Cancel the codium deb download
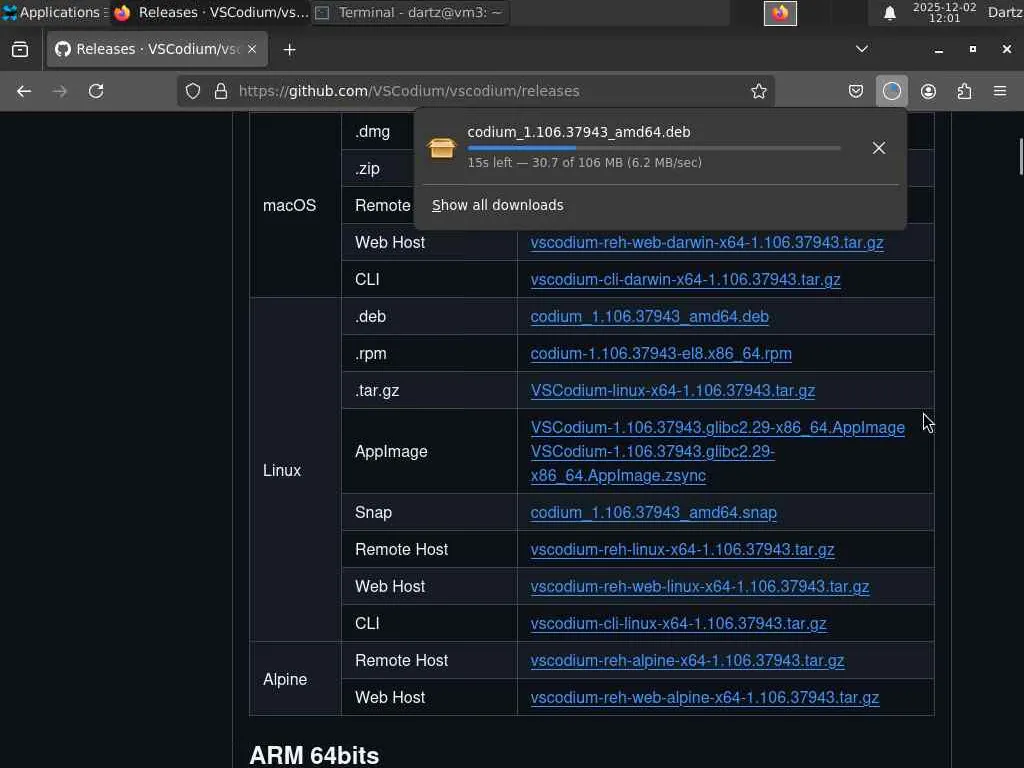The image size is (1024, 768). (879, 148)
